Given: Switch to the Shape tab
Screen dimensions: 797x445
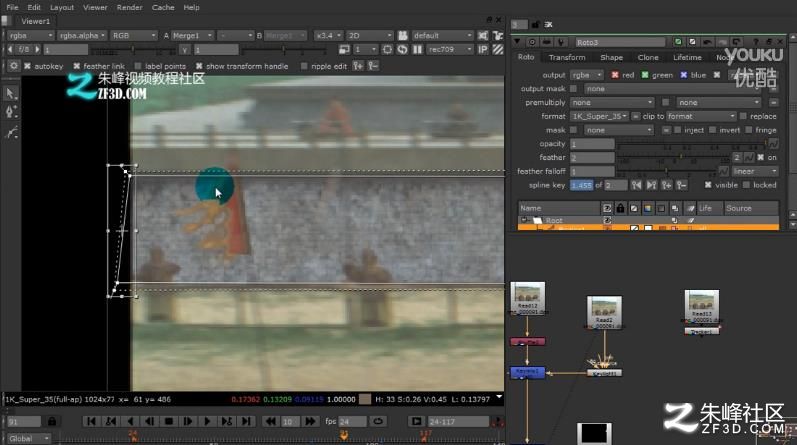Looking at the screenshot, I should point(611,57).
